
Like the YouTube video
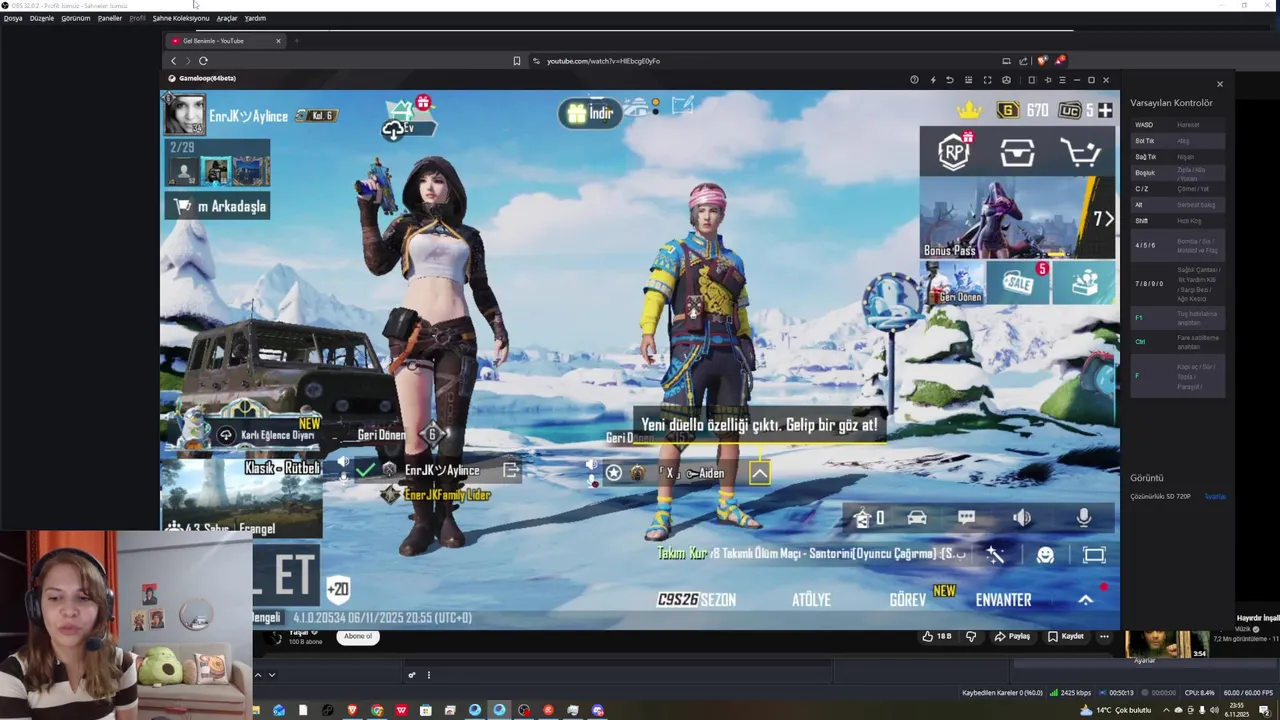tap(937, 636)
